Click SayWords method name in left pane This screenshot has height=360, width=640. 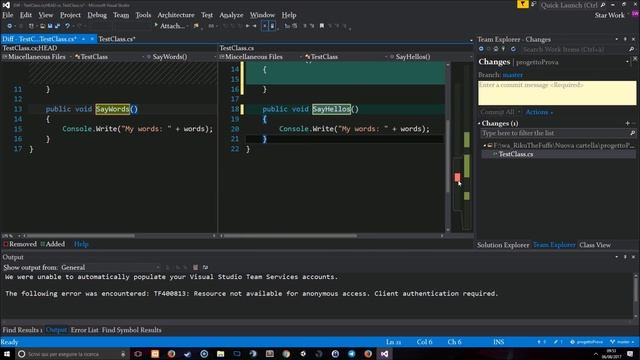113,109
